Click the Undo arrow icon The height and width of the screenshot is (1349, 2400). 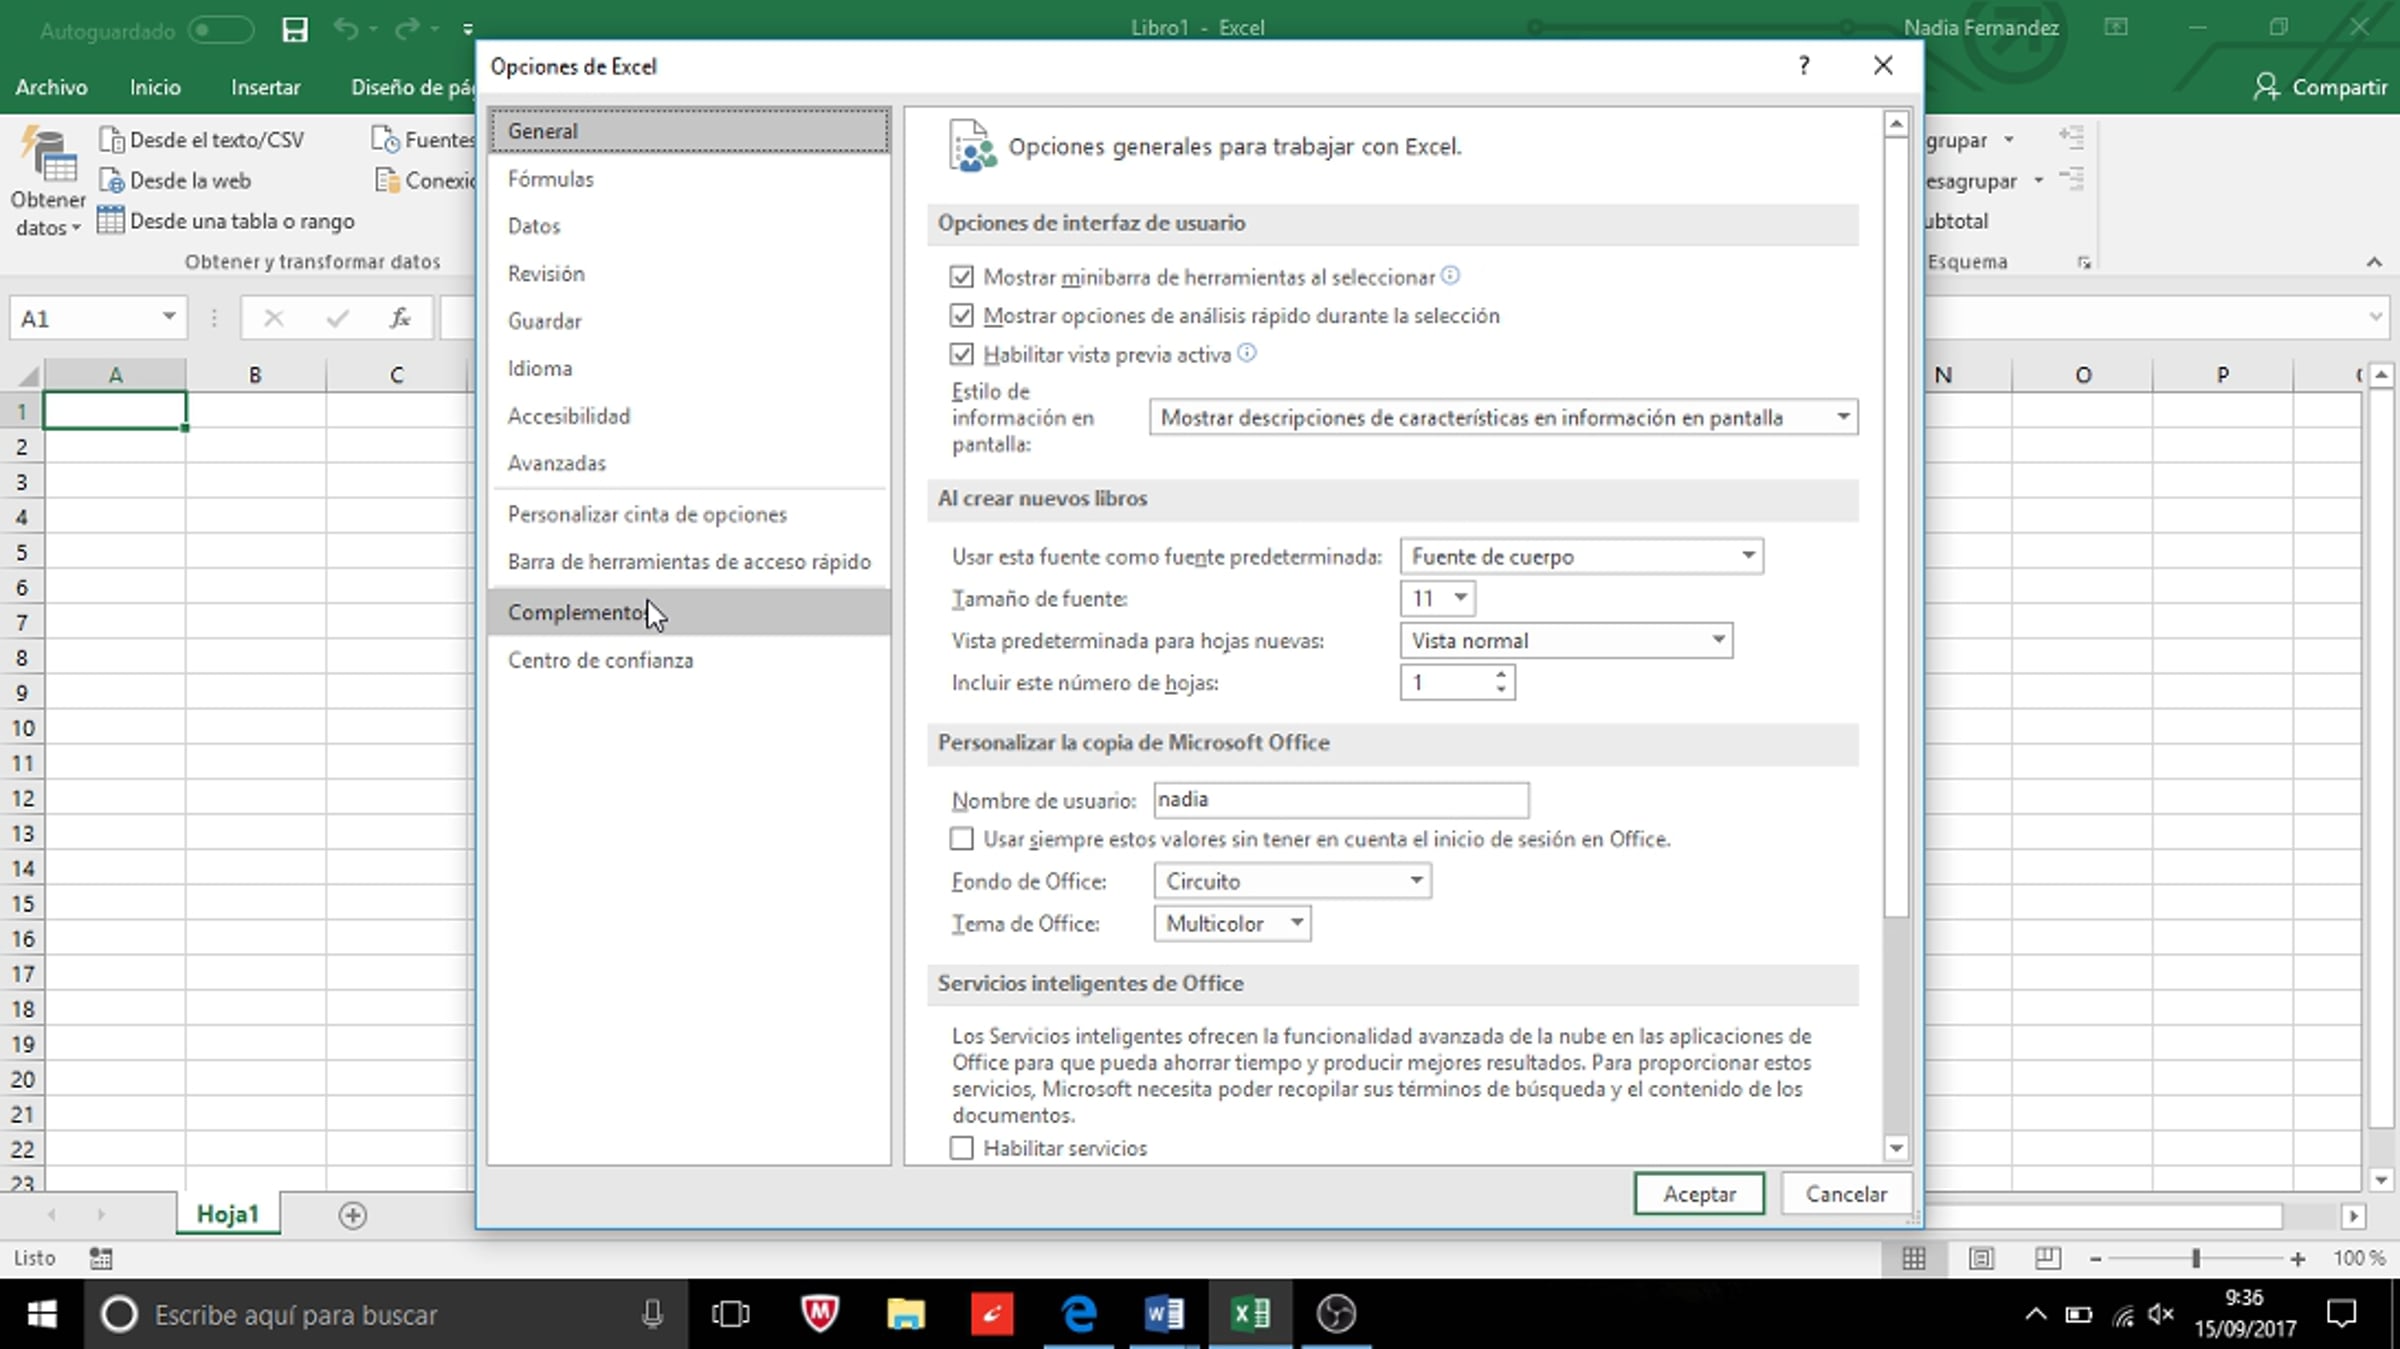pos(346,29)
